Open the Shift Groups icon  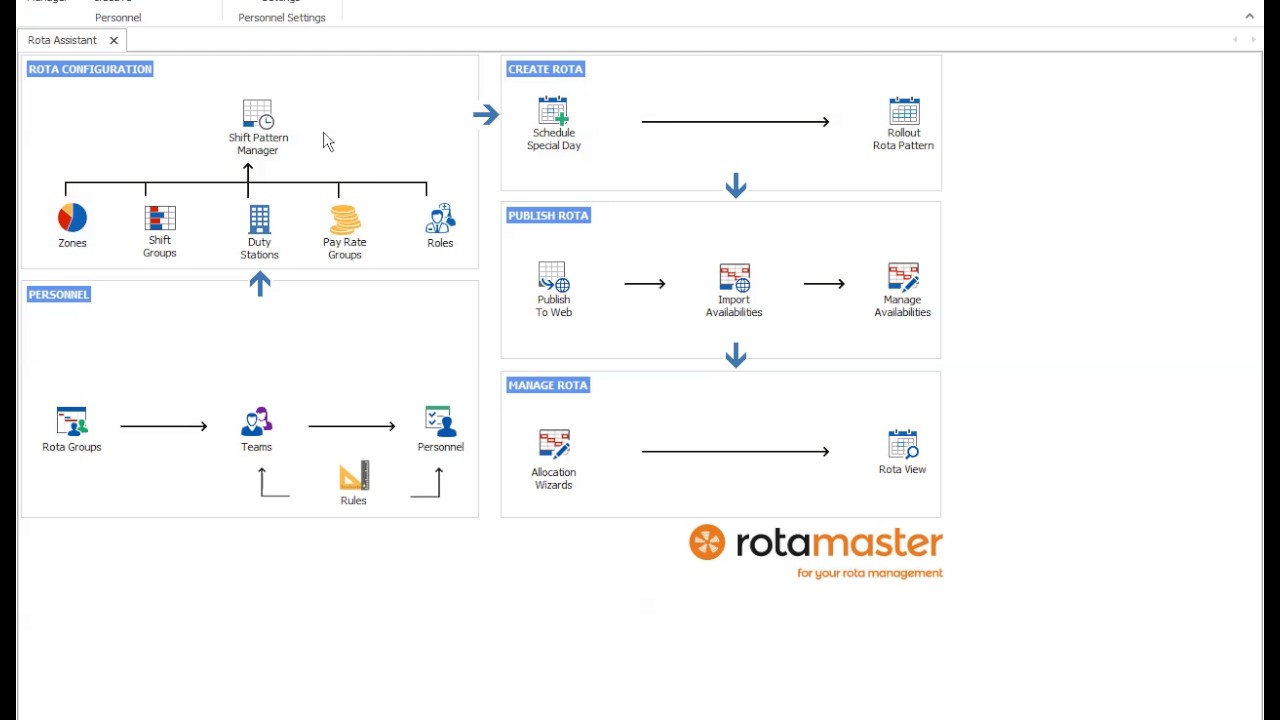click(160, 218)
